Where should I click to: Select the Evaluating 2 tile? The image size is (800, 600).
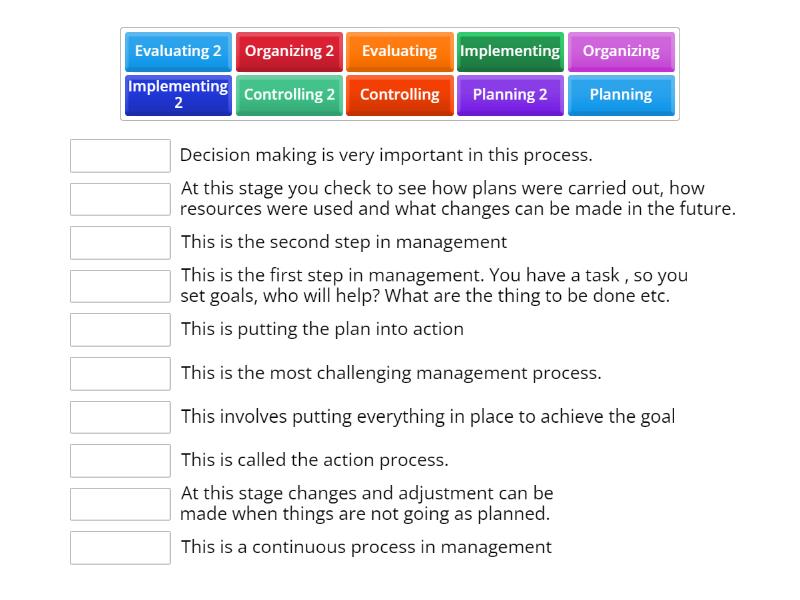177,51
